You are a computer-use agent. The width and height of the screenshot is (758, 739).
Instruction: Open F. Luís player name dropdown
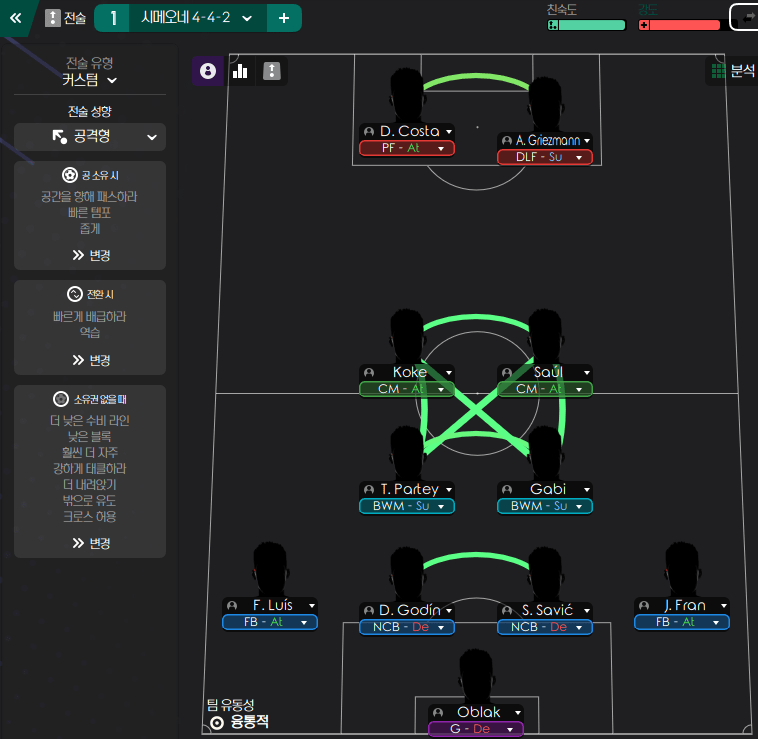(312, 606)
